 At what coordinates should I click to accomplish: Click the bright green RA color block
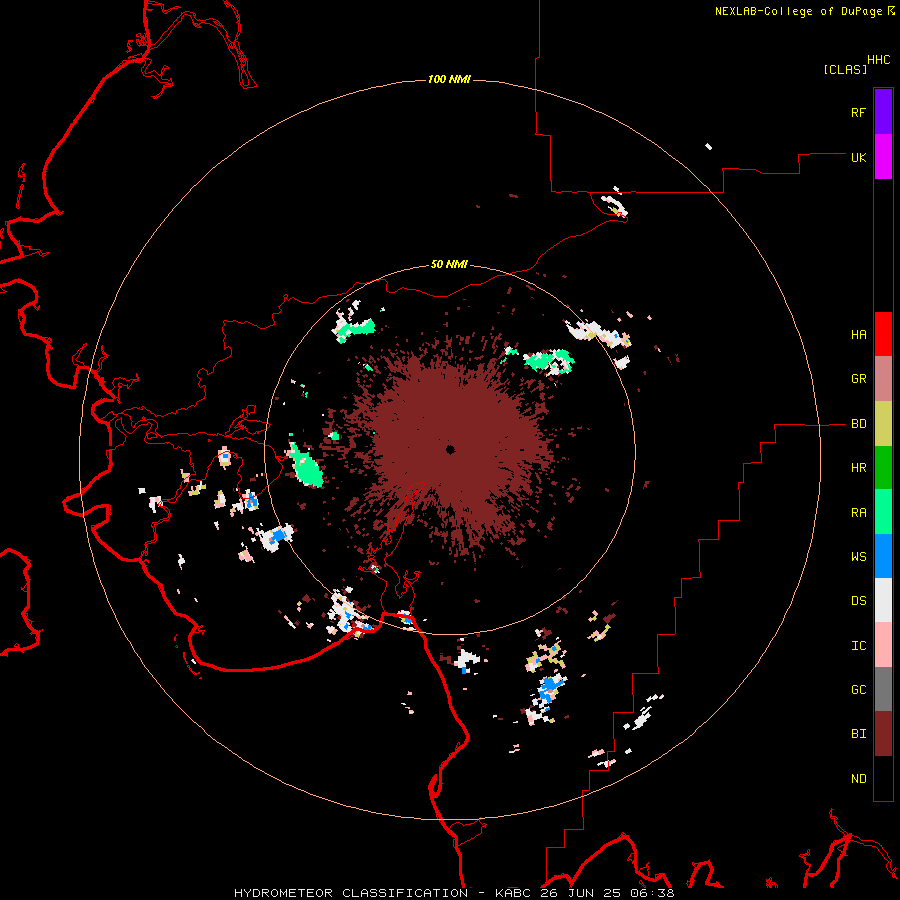point(883,512)
